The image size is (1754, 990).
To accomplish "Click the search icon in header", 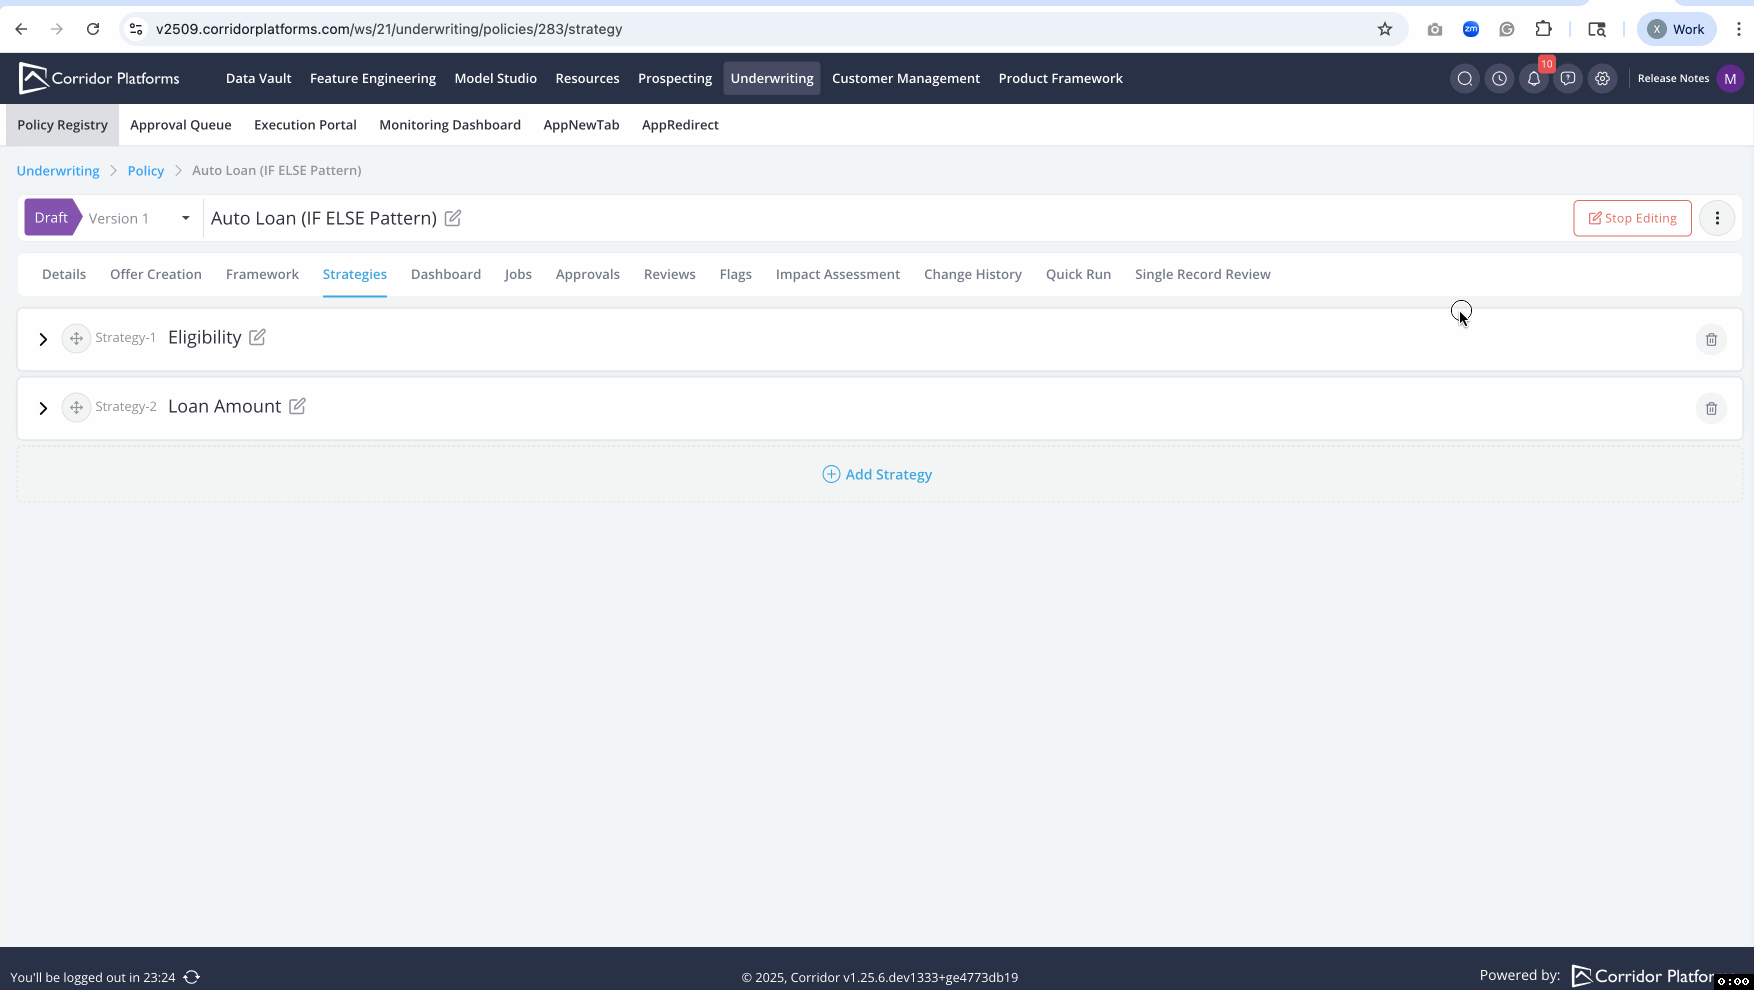I will coord(1465,79).
